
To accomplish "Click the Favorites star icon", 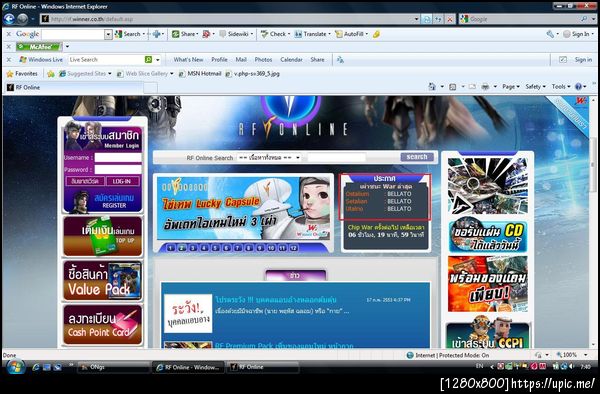I will click(10, 74).
